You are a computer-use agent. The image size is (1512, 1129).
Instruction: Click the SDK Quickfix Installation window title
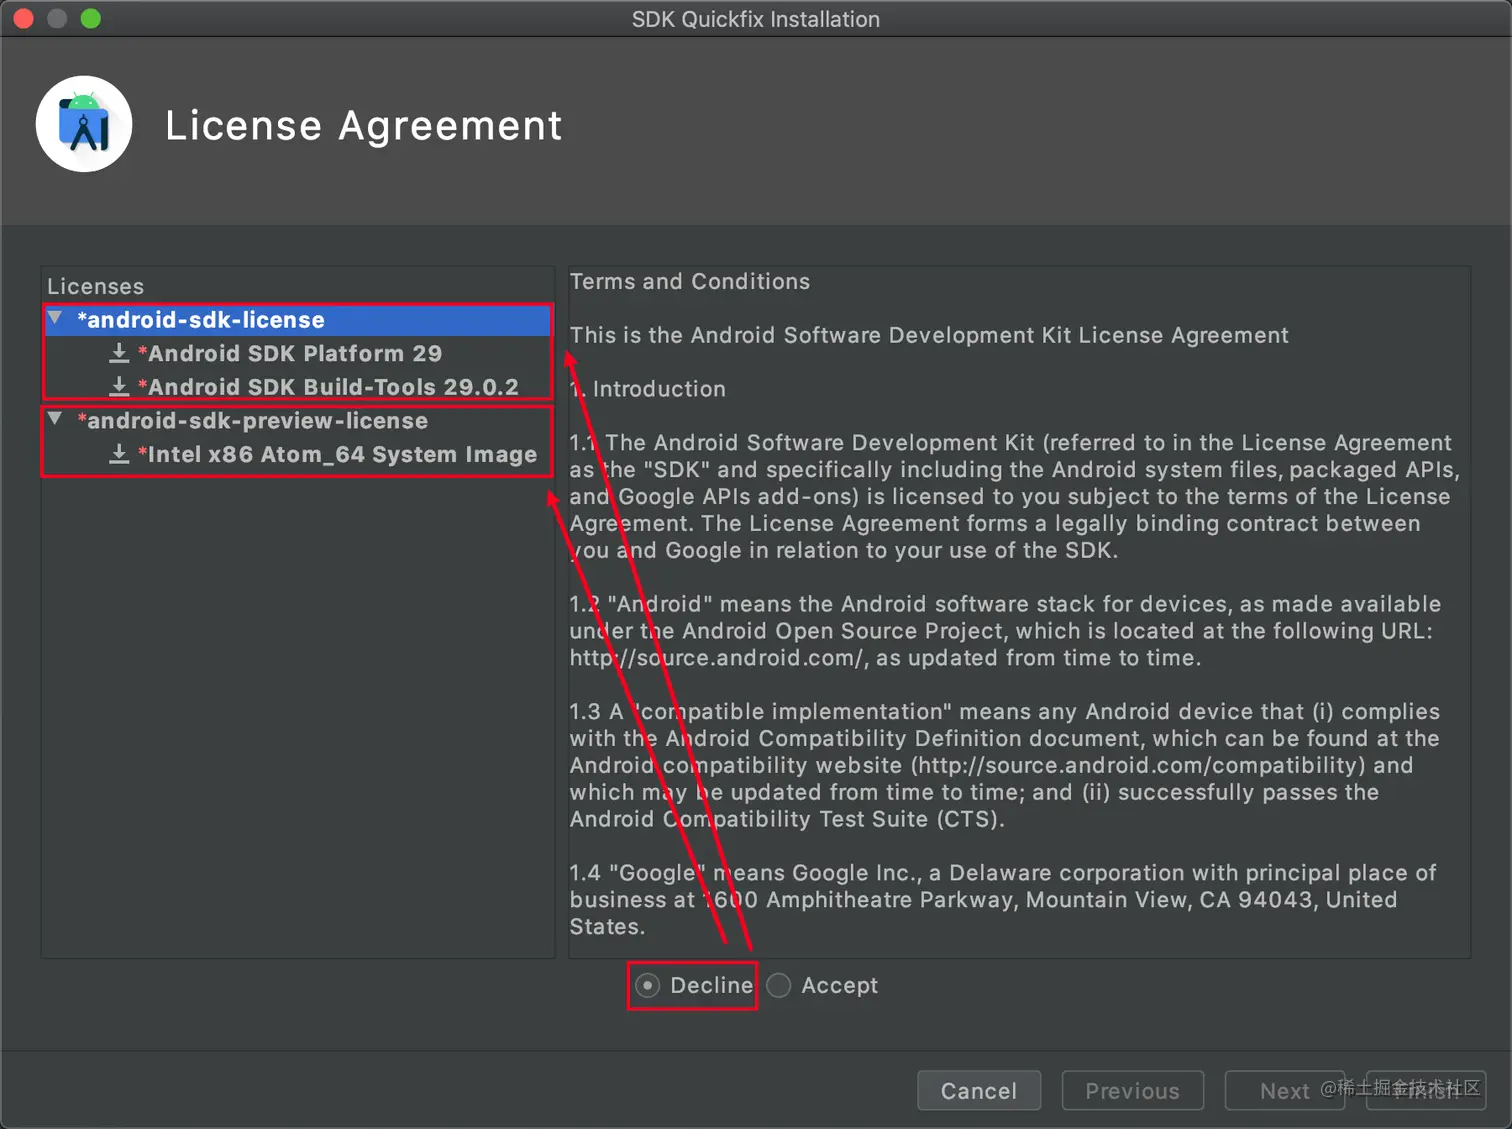pyautogui.click(x=756, y=19)
